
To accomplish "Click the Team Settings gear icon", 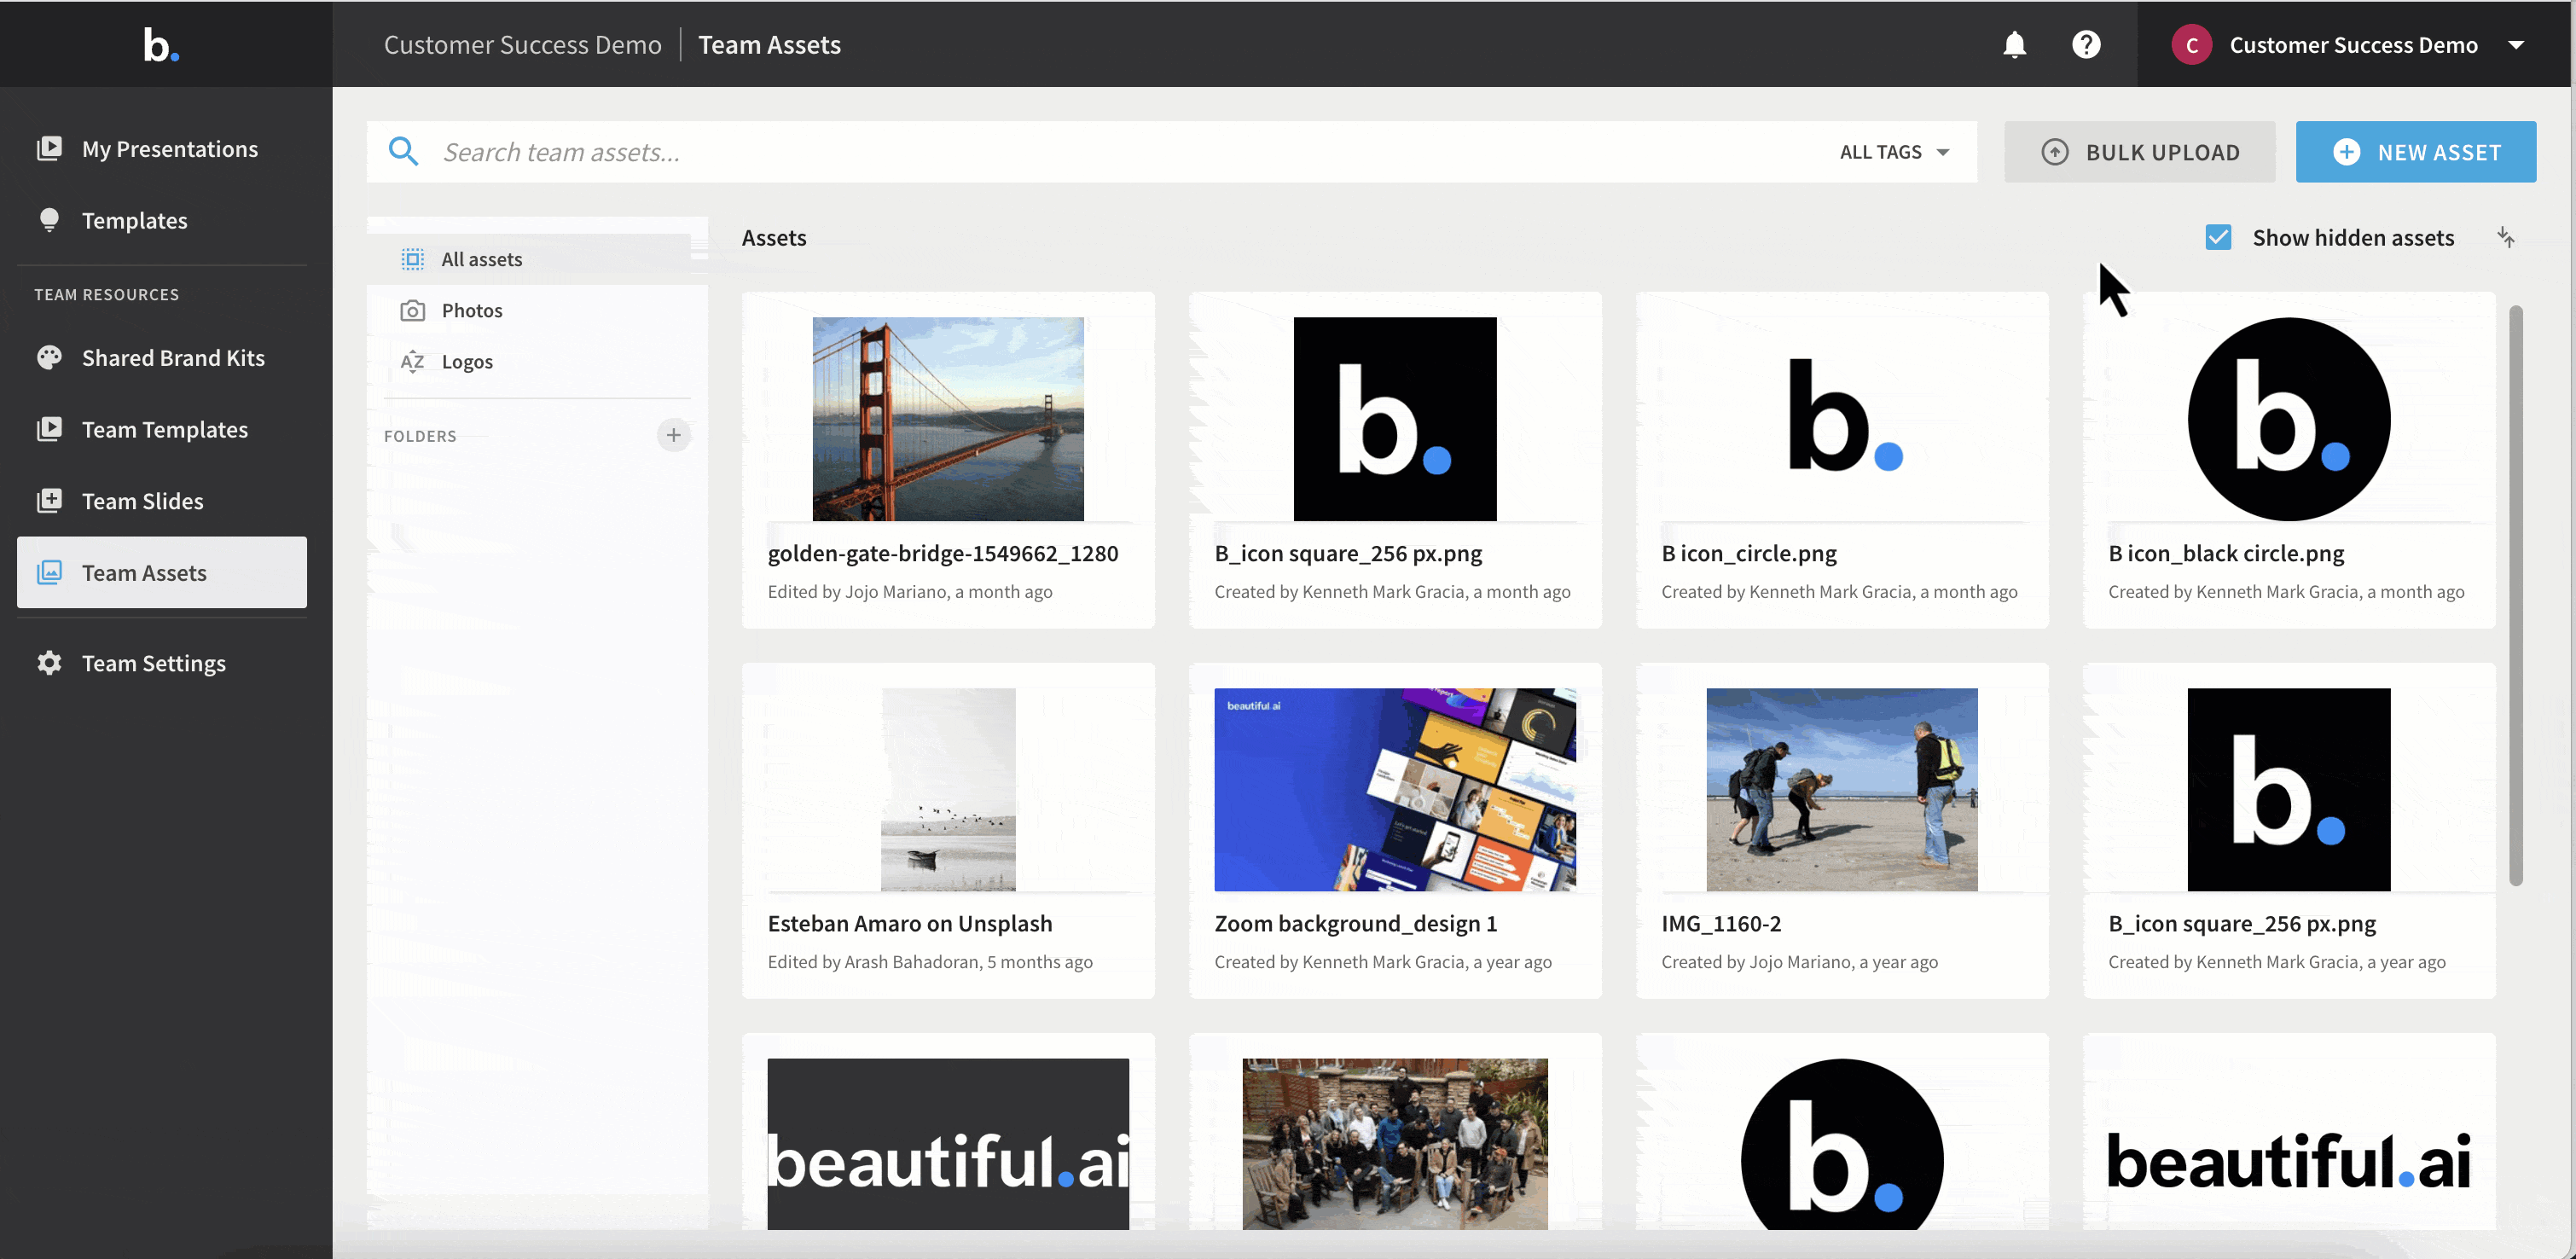I will (49, 663).
